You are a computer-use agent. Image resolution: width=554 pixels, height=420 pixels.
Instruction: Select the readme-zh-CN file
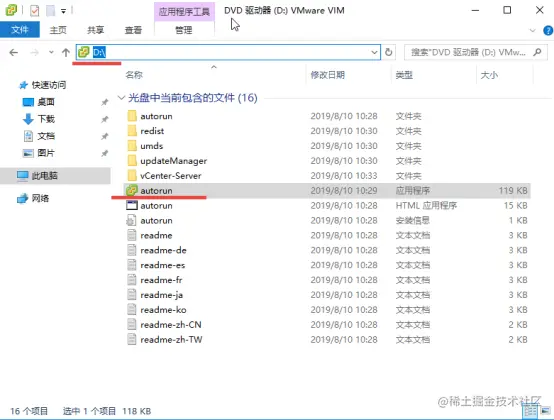click(x=171, y=325)
